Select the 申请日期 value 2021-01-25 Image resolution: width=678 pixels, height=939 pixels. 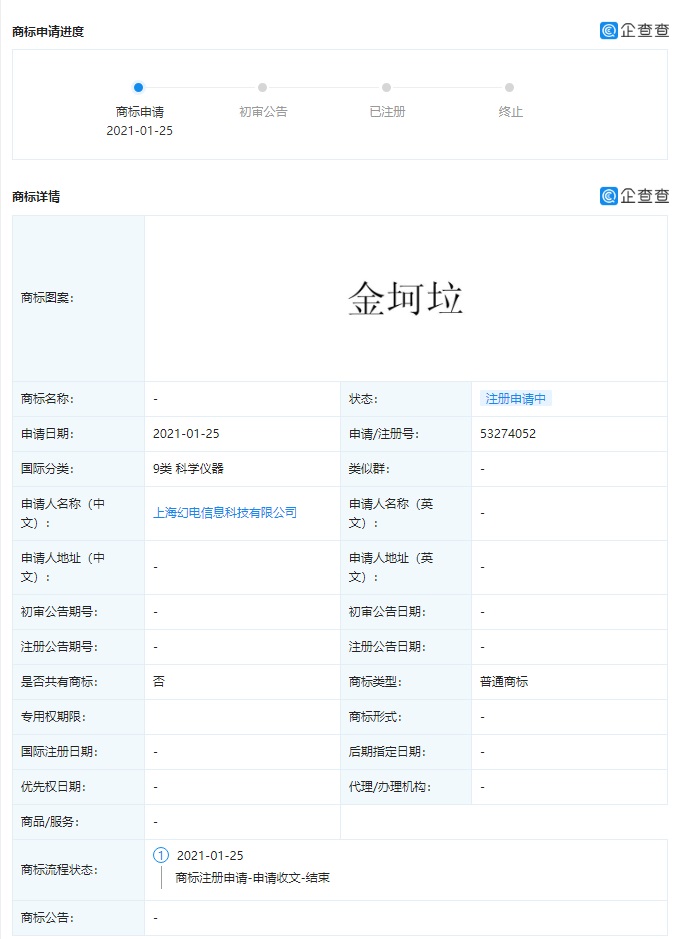click(x=186, y=434)
